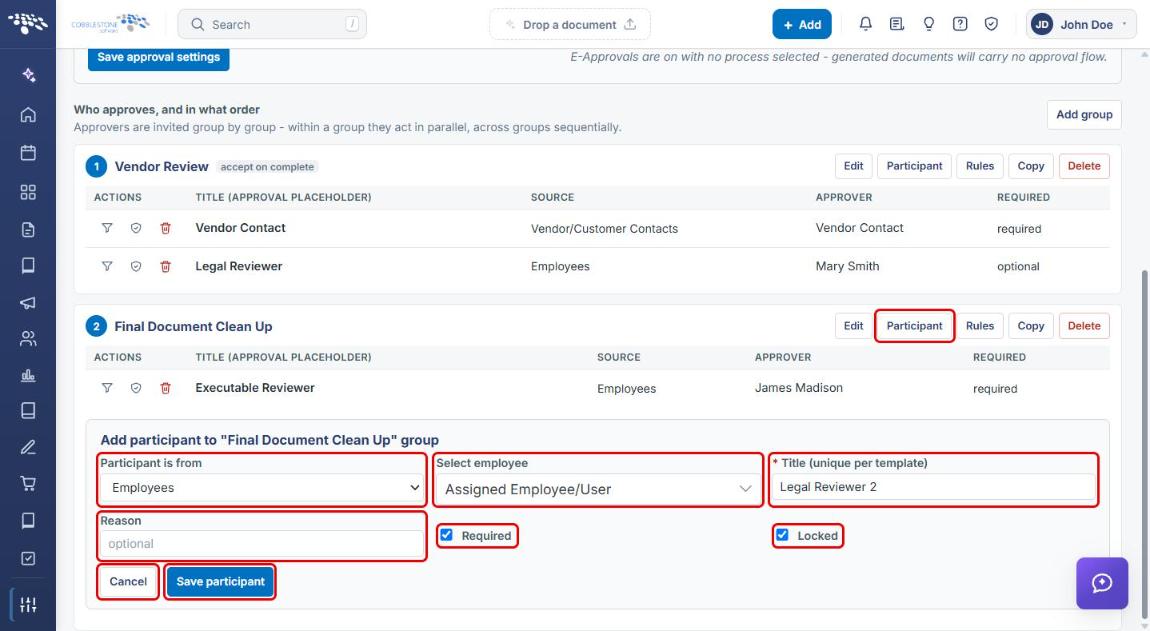The width and height of the screenshot is (1150, 631).
Task: Open the Participant is from dropdown
Action: [x=262, y=488]
